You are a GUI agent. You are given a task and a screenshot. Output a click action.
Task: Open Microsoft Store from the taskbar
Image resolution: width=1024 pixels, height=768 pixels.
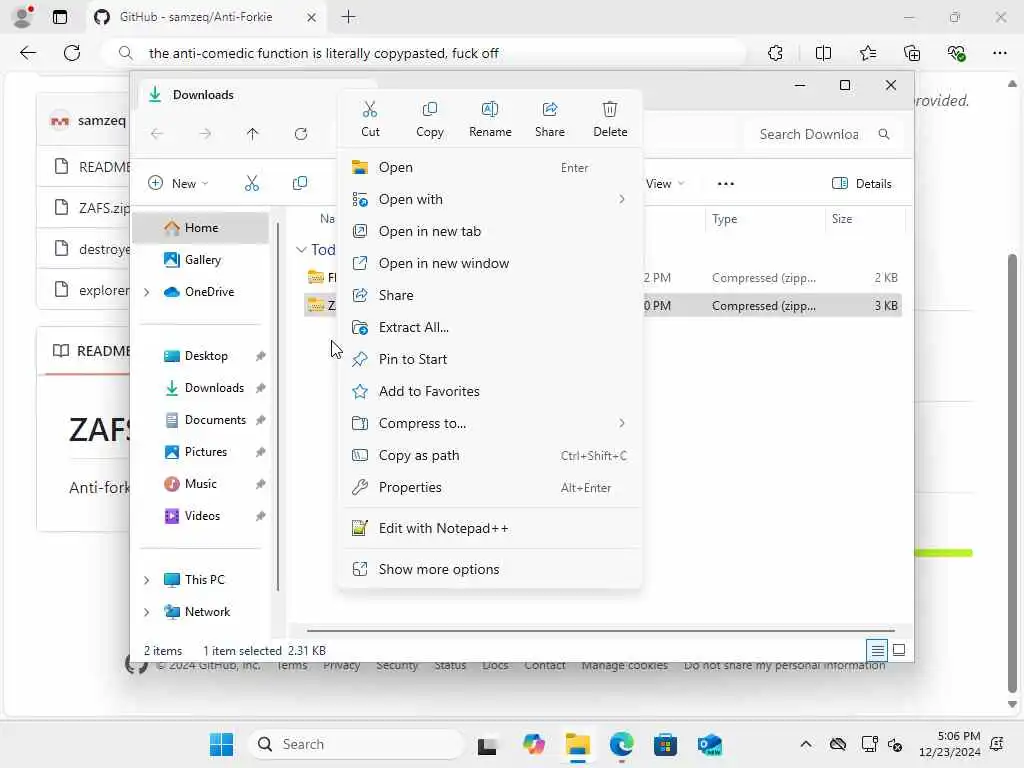pyautogui.click(x=665, y=744)
